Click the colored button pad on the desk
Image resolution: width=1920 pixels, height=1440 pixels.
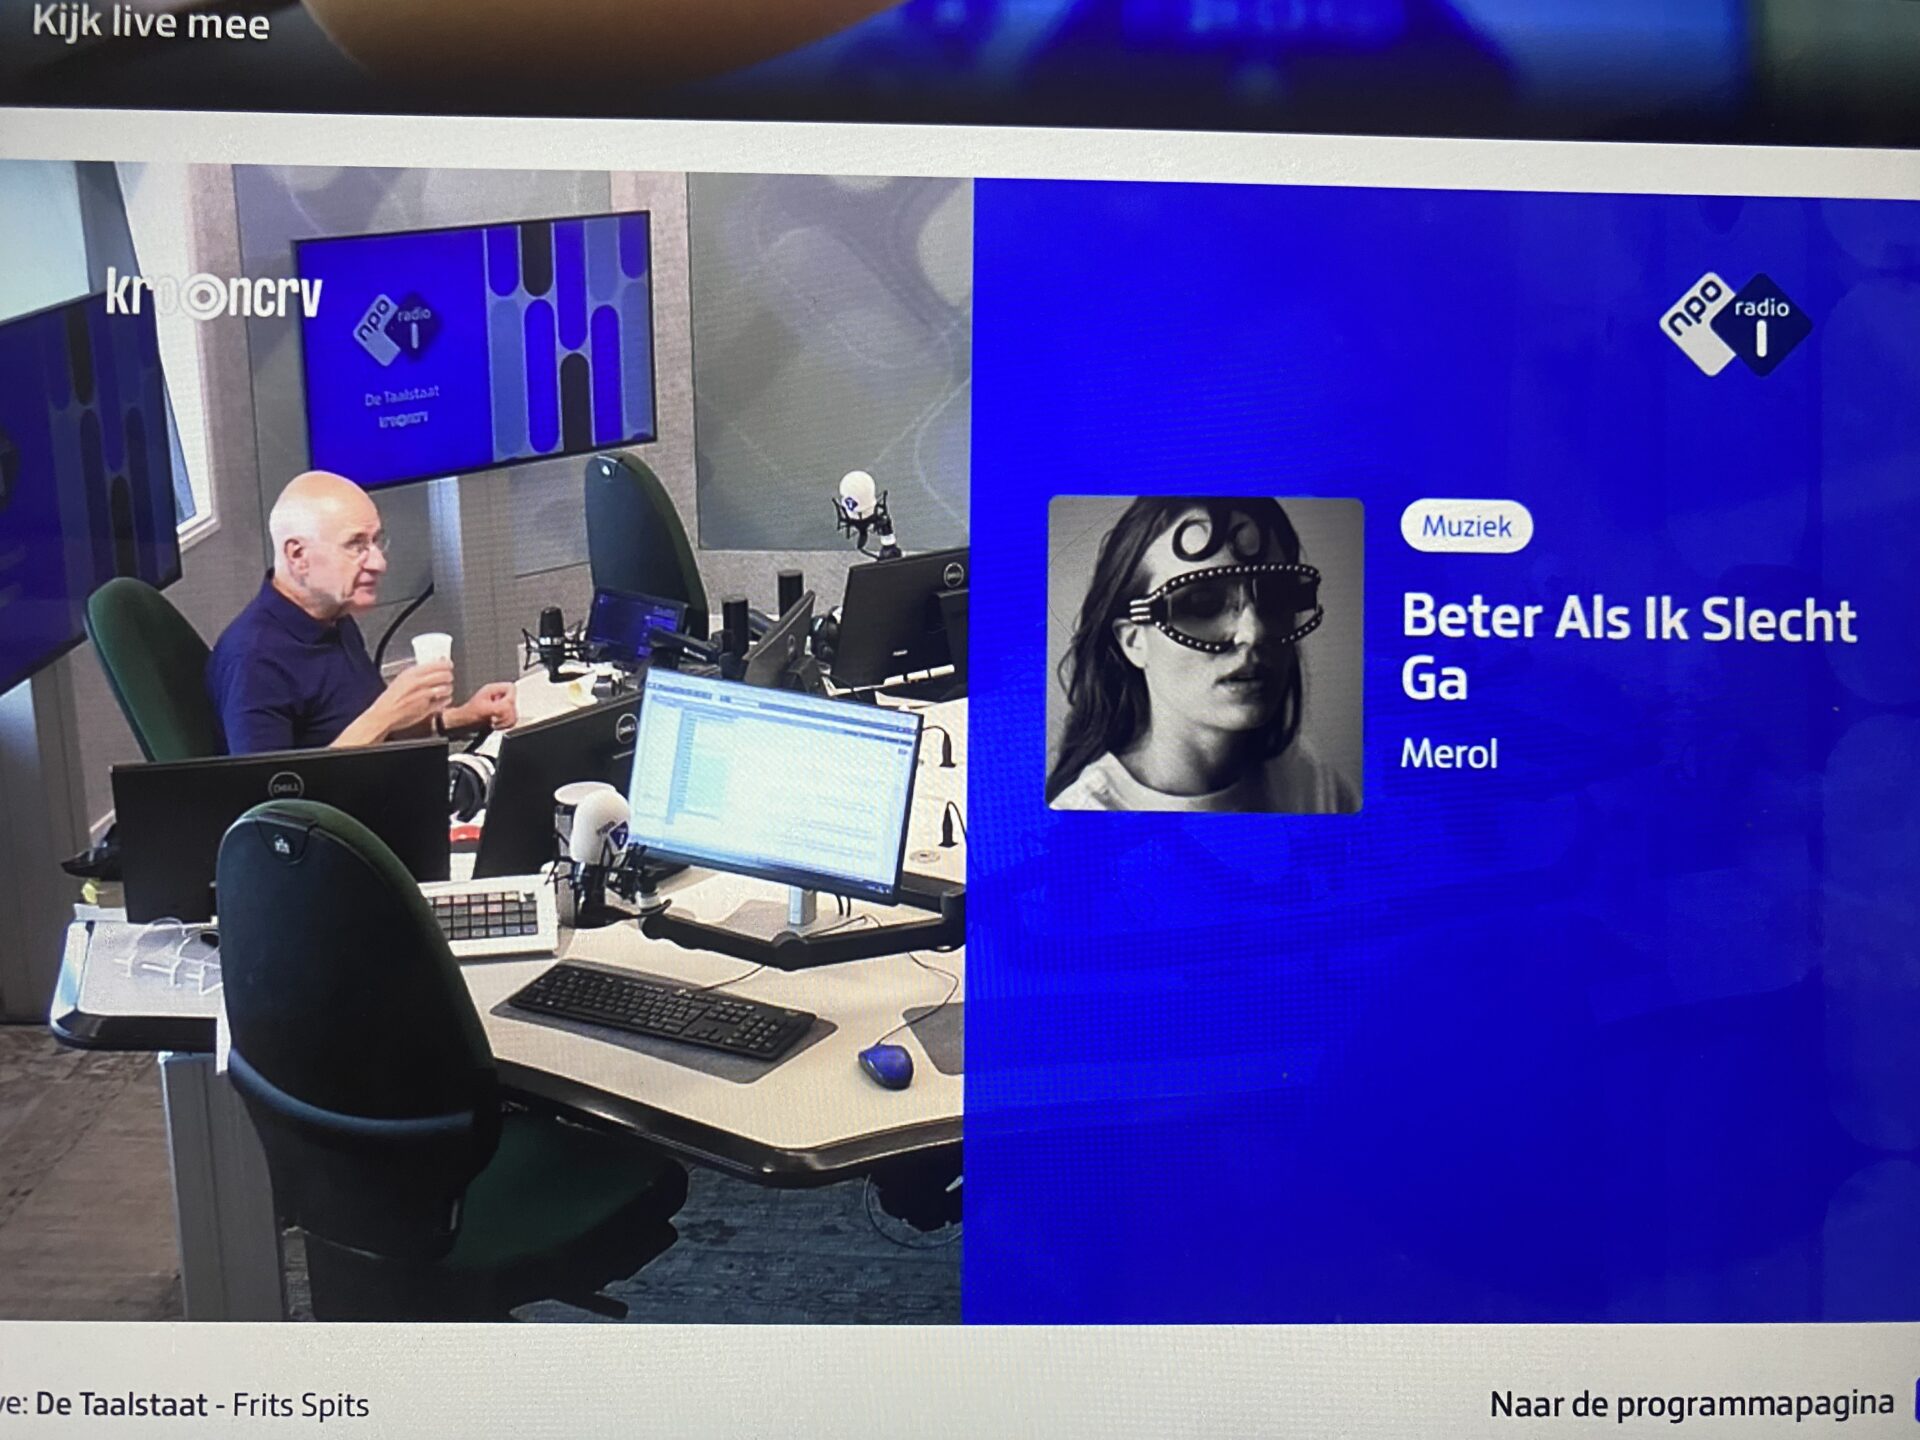485,914
